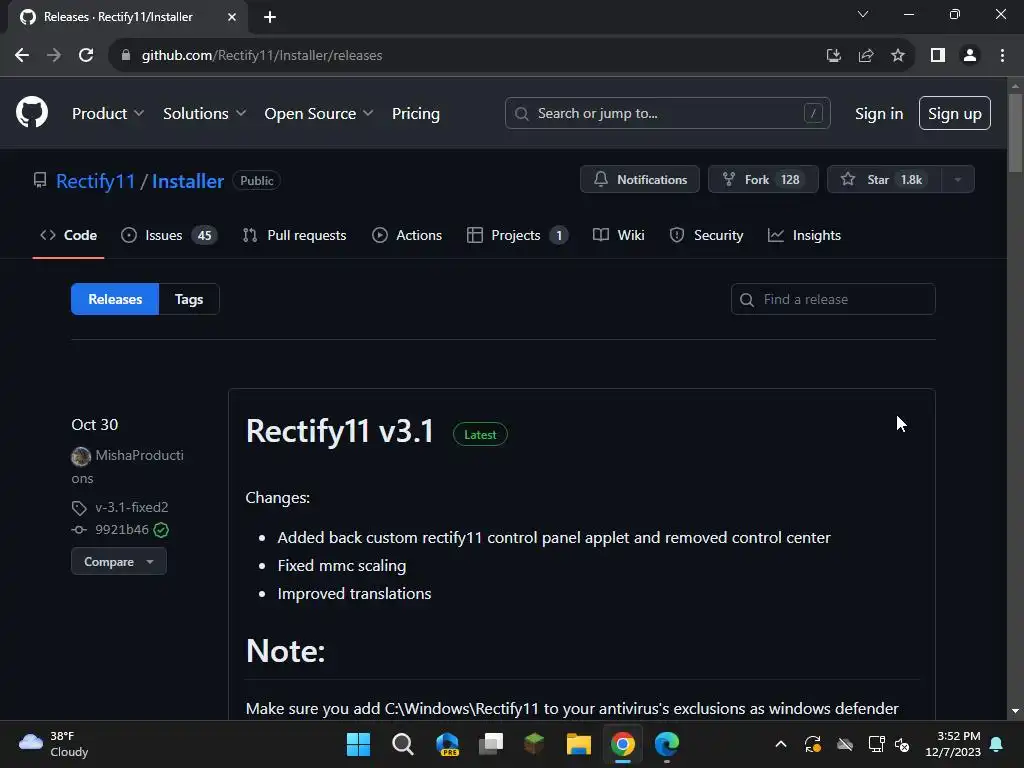Screen dimensions: 1024x768
Task: Open the Installer repository link
Action: tap(187, 181)
